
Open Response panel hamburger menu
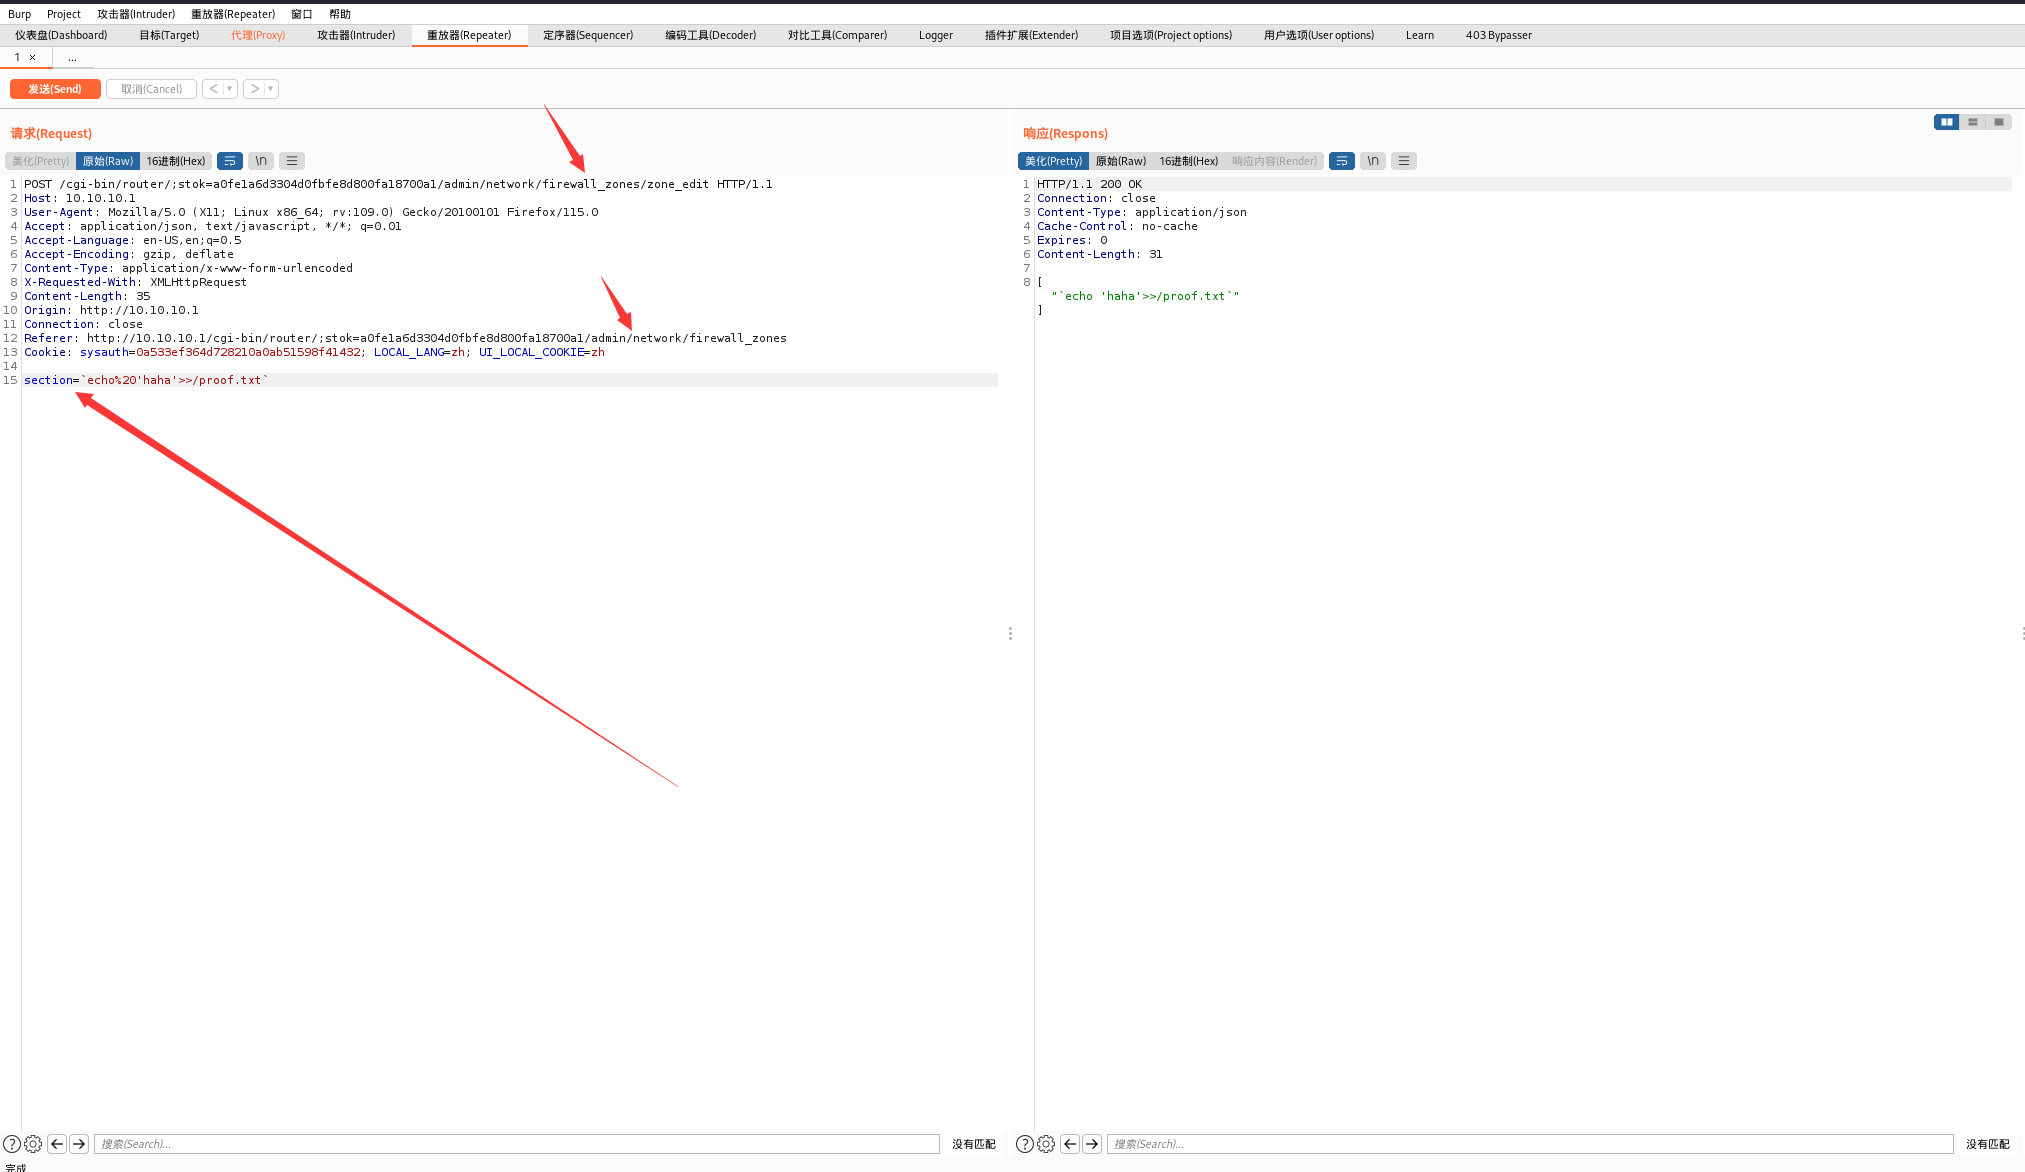1404,161
